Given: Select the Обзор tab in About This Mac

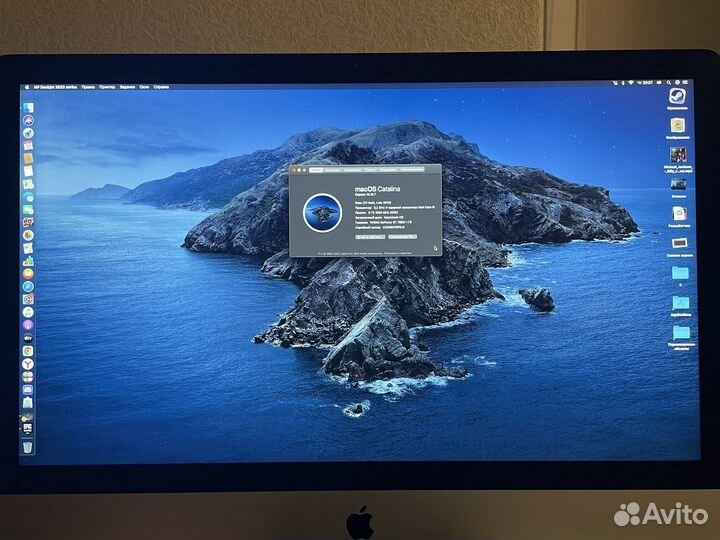Looking at the screenshot, I should pyautogui.click(x=316, y=170).
